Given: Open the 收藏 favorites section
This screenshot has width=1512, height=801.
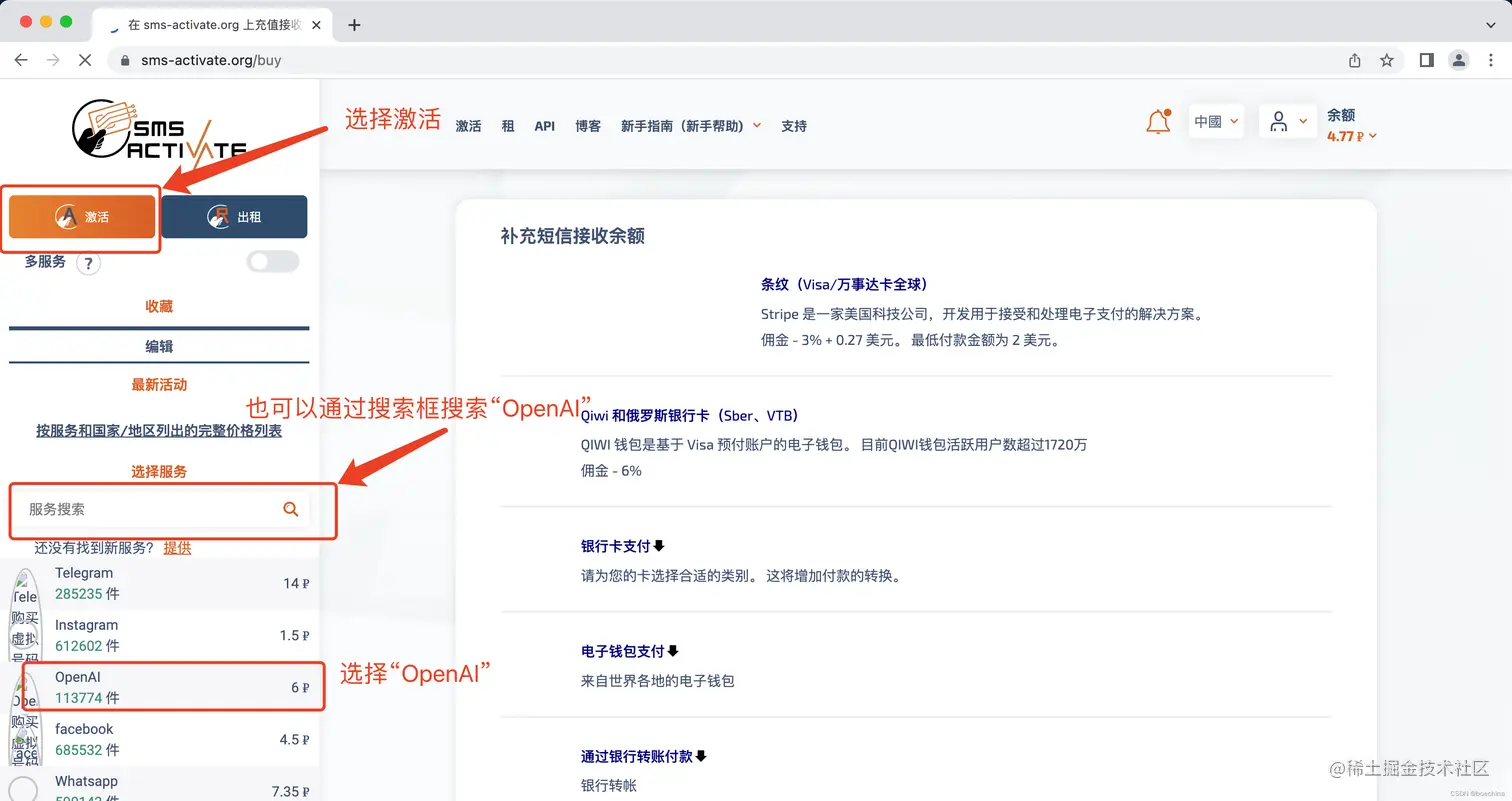Looking at the screenshot, I should pos(159,306).
